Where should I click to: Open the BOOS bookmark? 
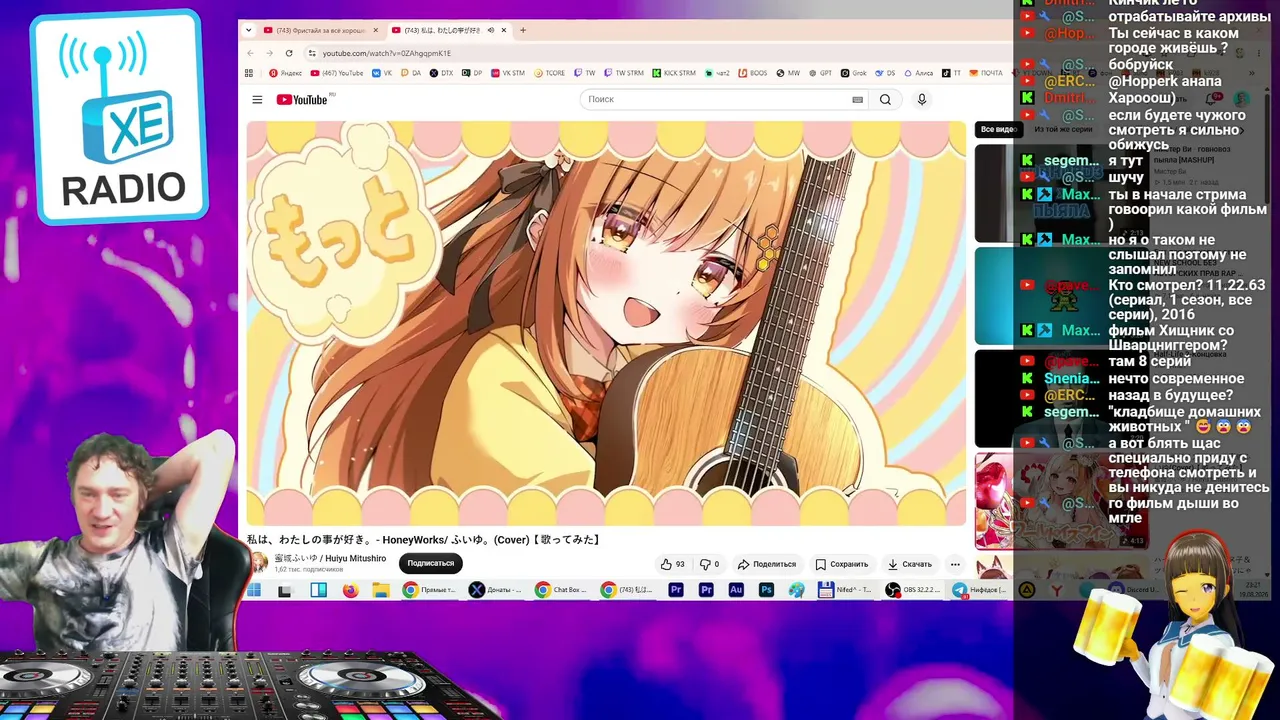[x=752, y=73]
